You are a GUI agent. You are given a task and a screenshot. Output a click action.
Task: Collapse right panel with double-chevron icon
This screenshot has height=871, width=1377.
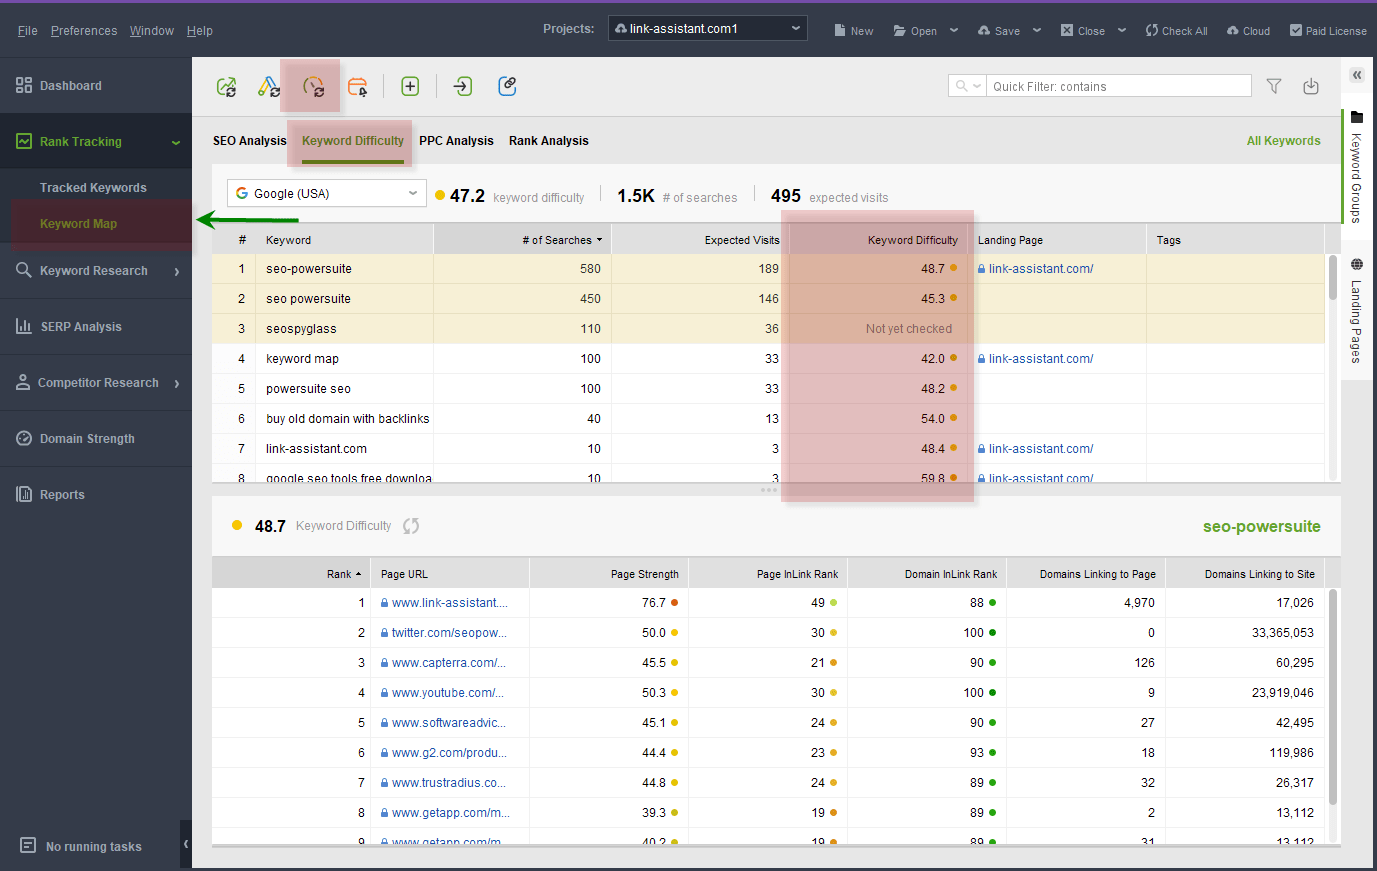(1357, 75)
